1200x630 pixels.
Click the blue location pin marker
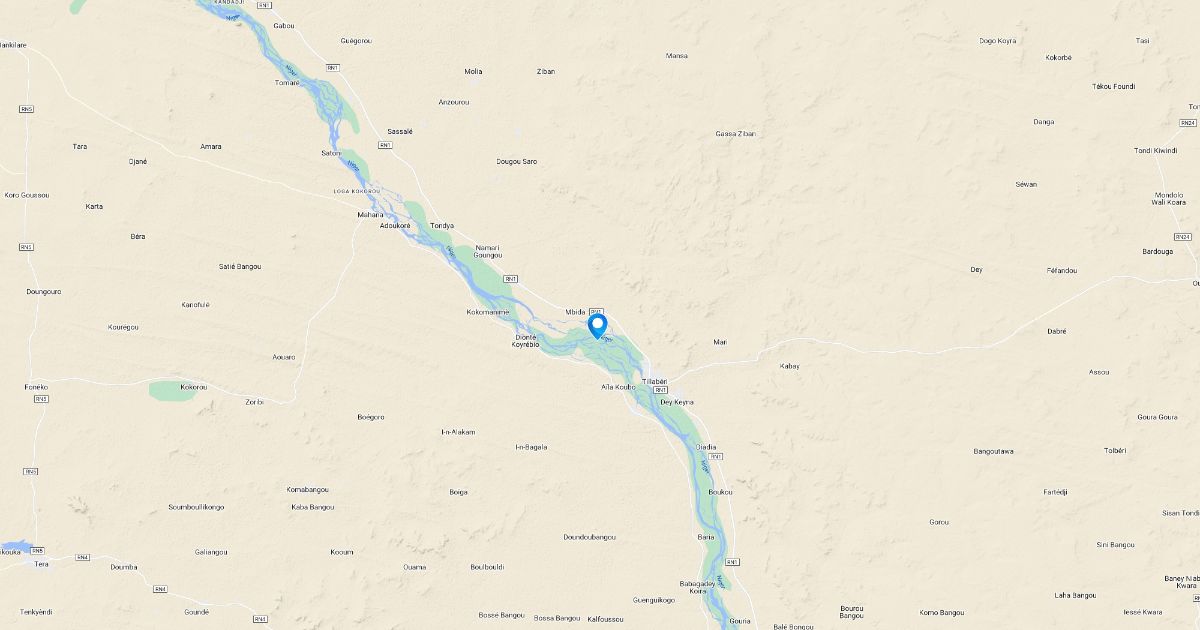(x=598, y=326)
